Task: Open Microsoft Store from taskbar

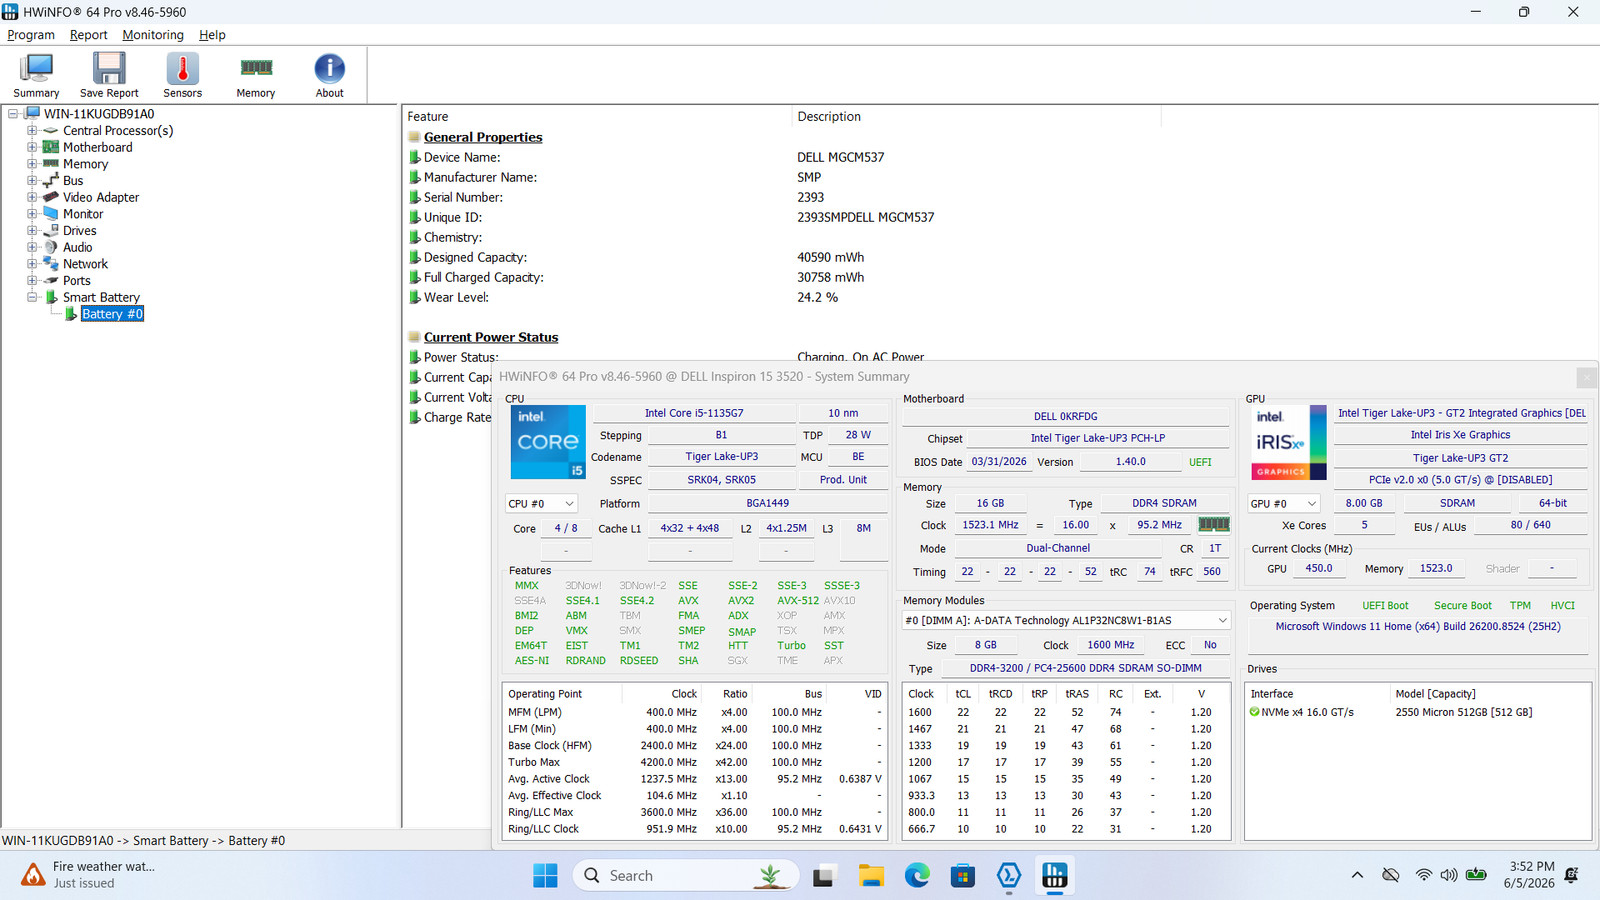Action: [x=963, y=876]
